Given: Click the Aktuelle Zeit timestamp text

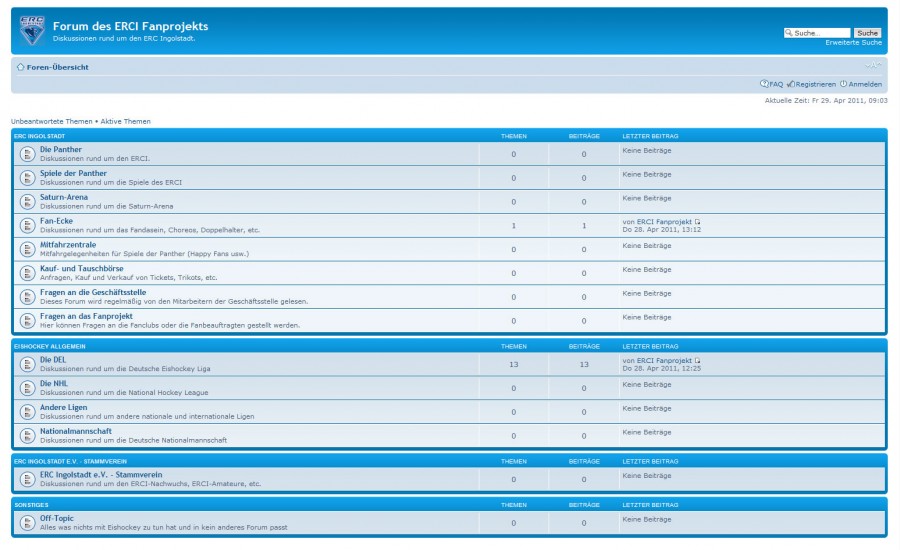Looking at the screenshot, I should (826, 100).
